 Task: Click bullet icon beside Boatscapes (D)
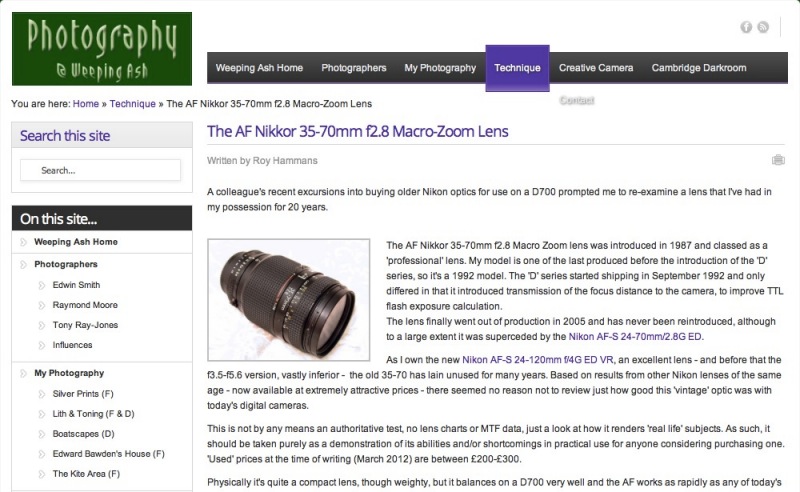click(x=42, y=434)
